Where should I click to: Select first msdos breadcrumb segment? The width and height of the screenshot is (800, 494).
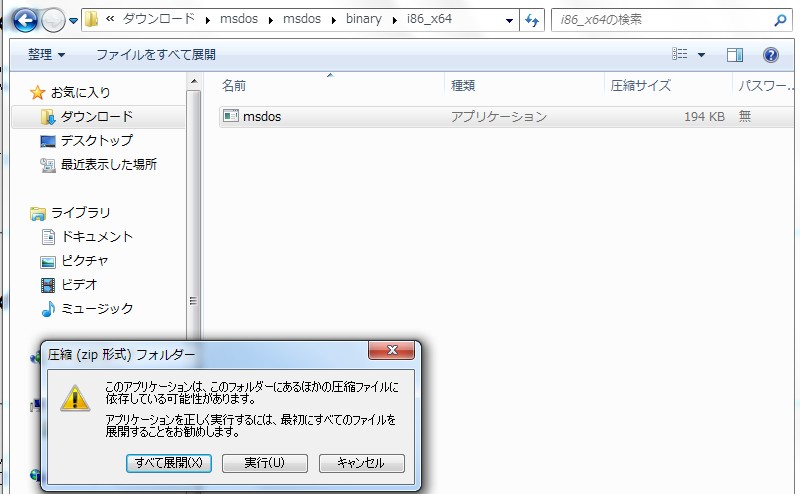[239, 19]
